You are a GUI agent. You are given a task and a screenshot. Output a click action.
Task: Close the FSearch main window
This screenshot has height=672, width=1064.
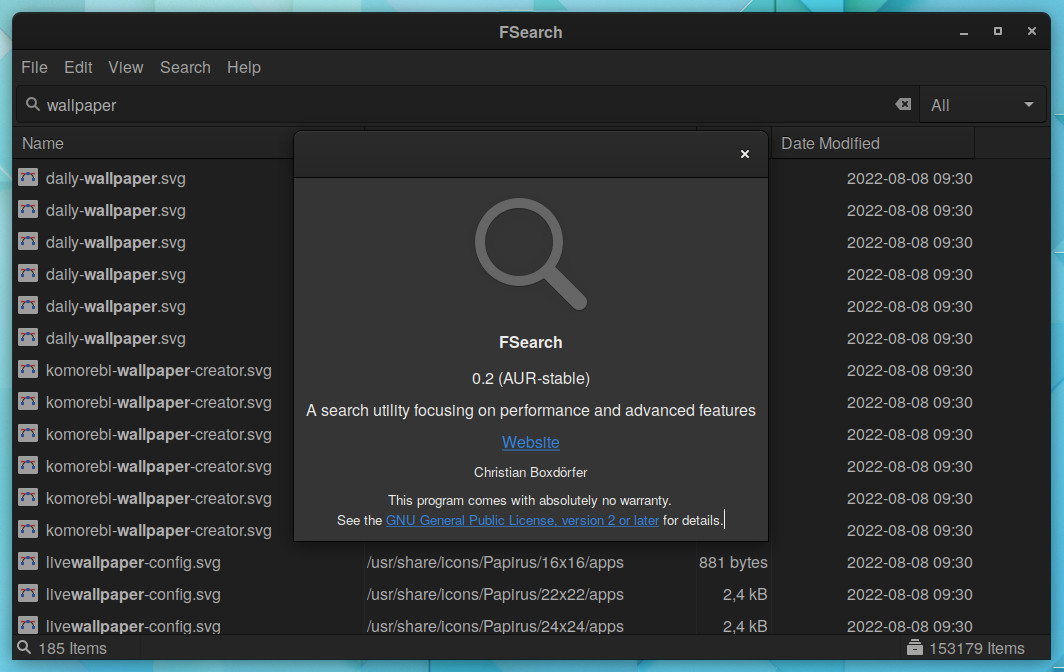pos(1031,31)
